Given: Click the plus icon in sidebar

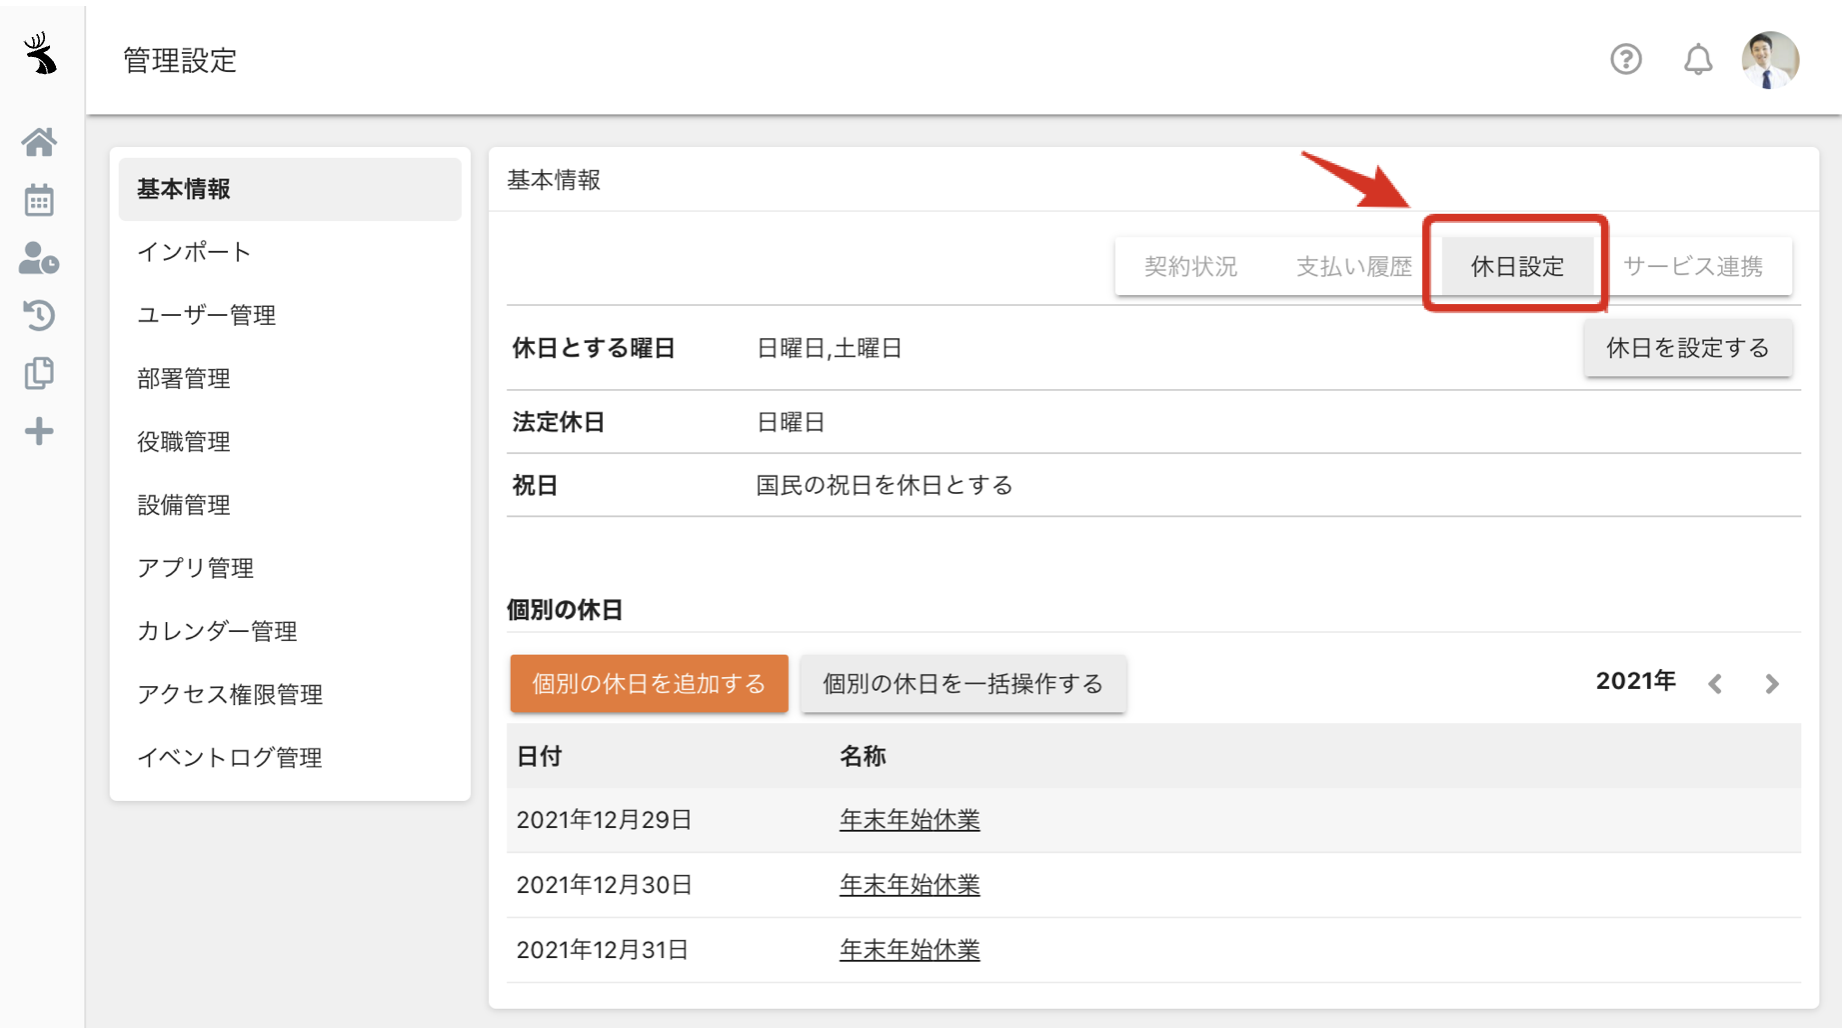Looking at the screenshot, I should point(39,431).
